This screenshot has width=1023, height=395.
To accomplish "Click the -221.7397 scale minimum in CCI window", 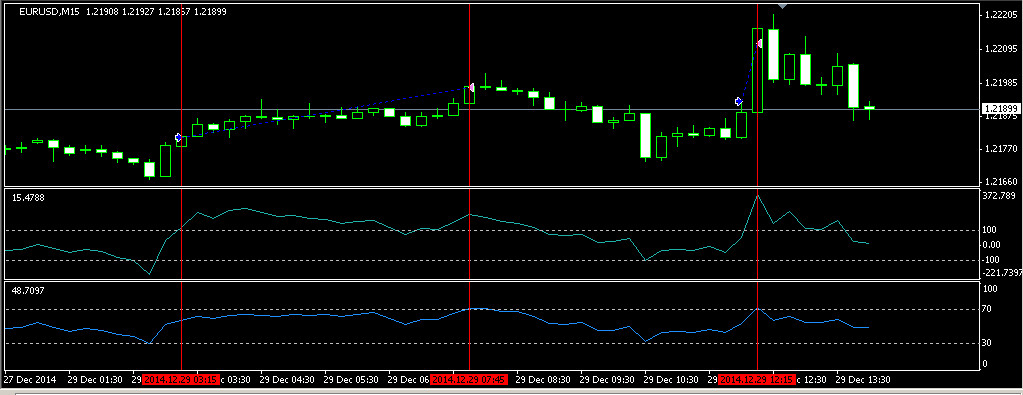I will (1003, 272).
